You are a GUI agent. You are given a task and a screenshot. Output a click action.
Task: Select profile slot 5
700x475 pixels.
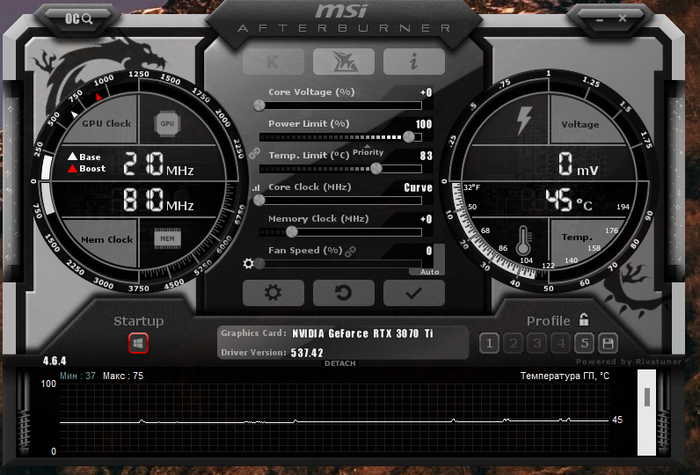click(x=584, y=344)
